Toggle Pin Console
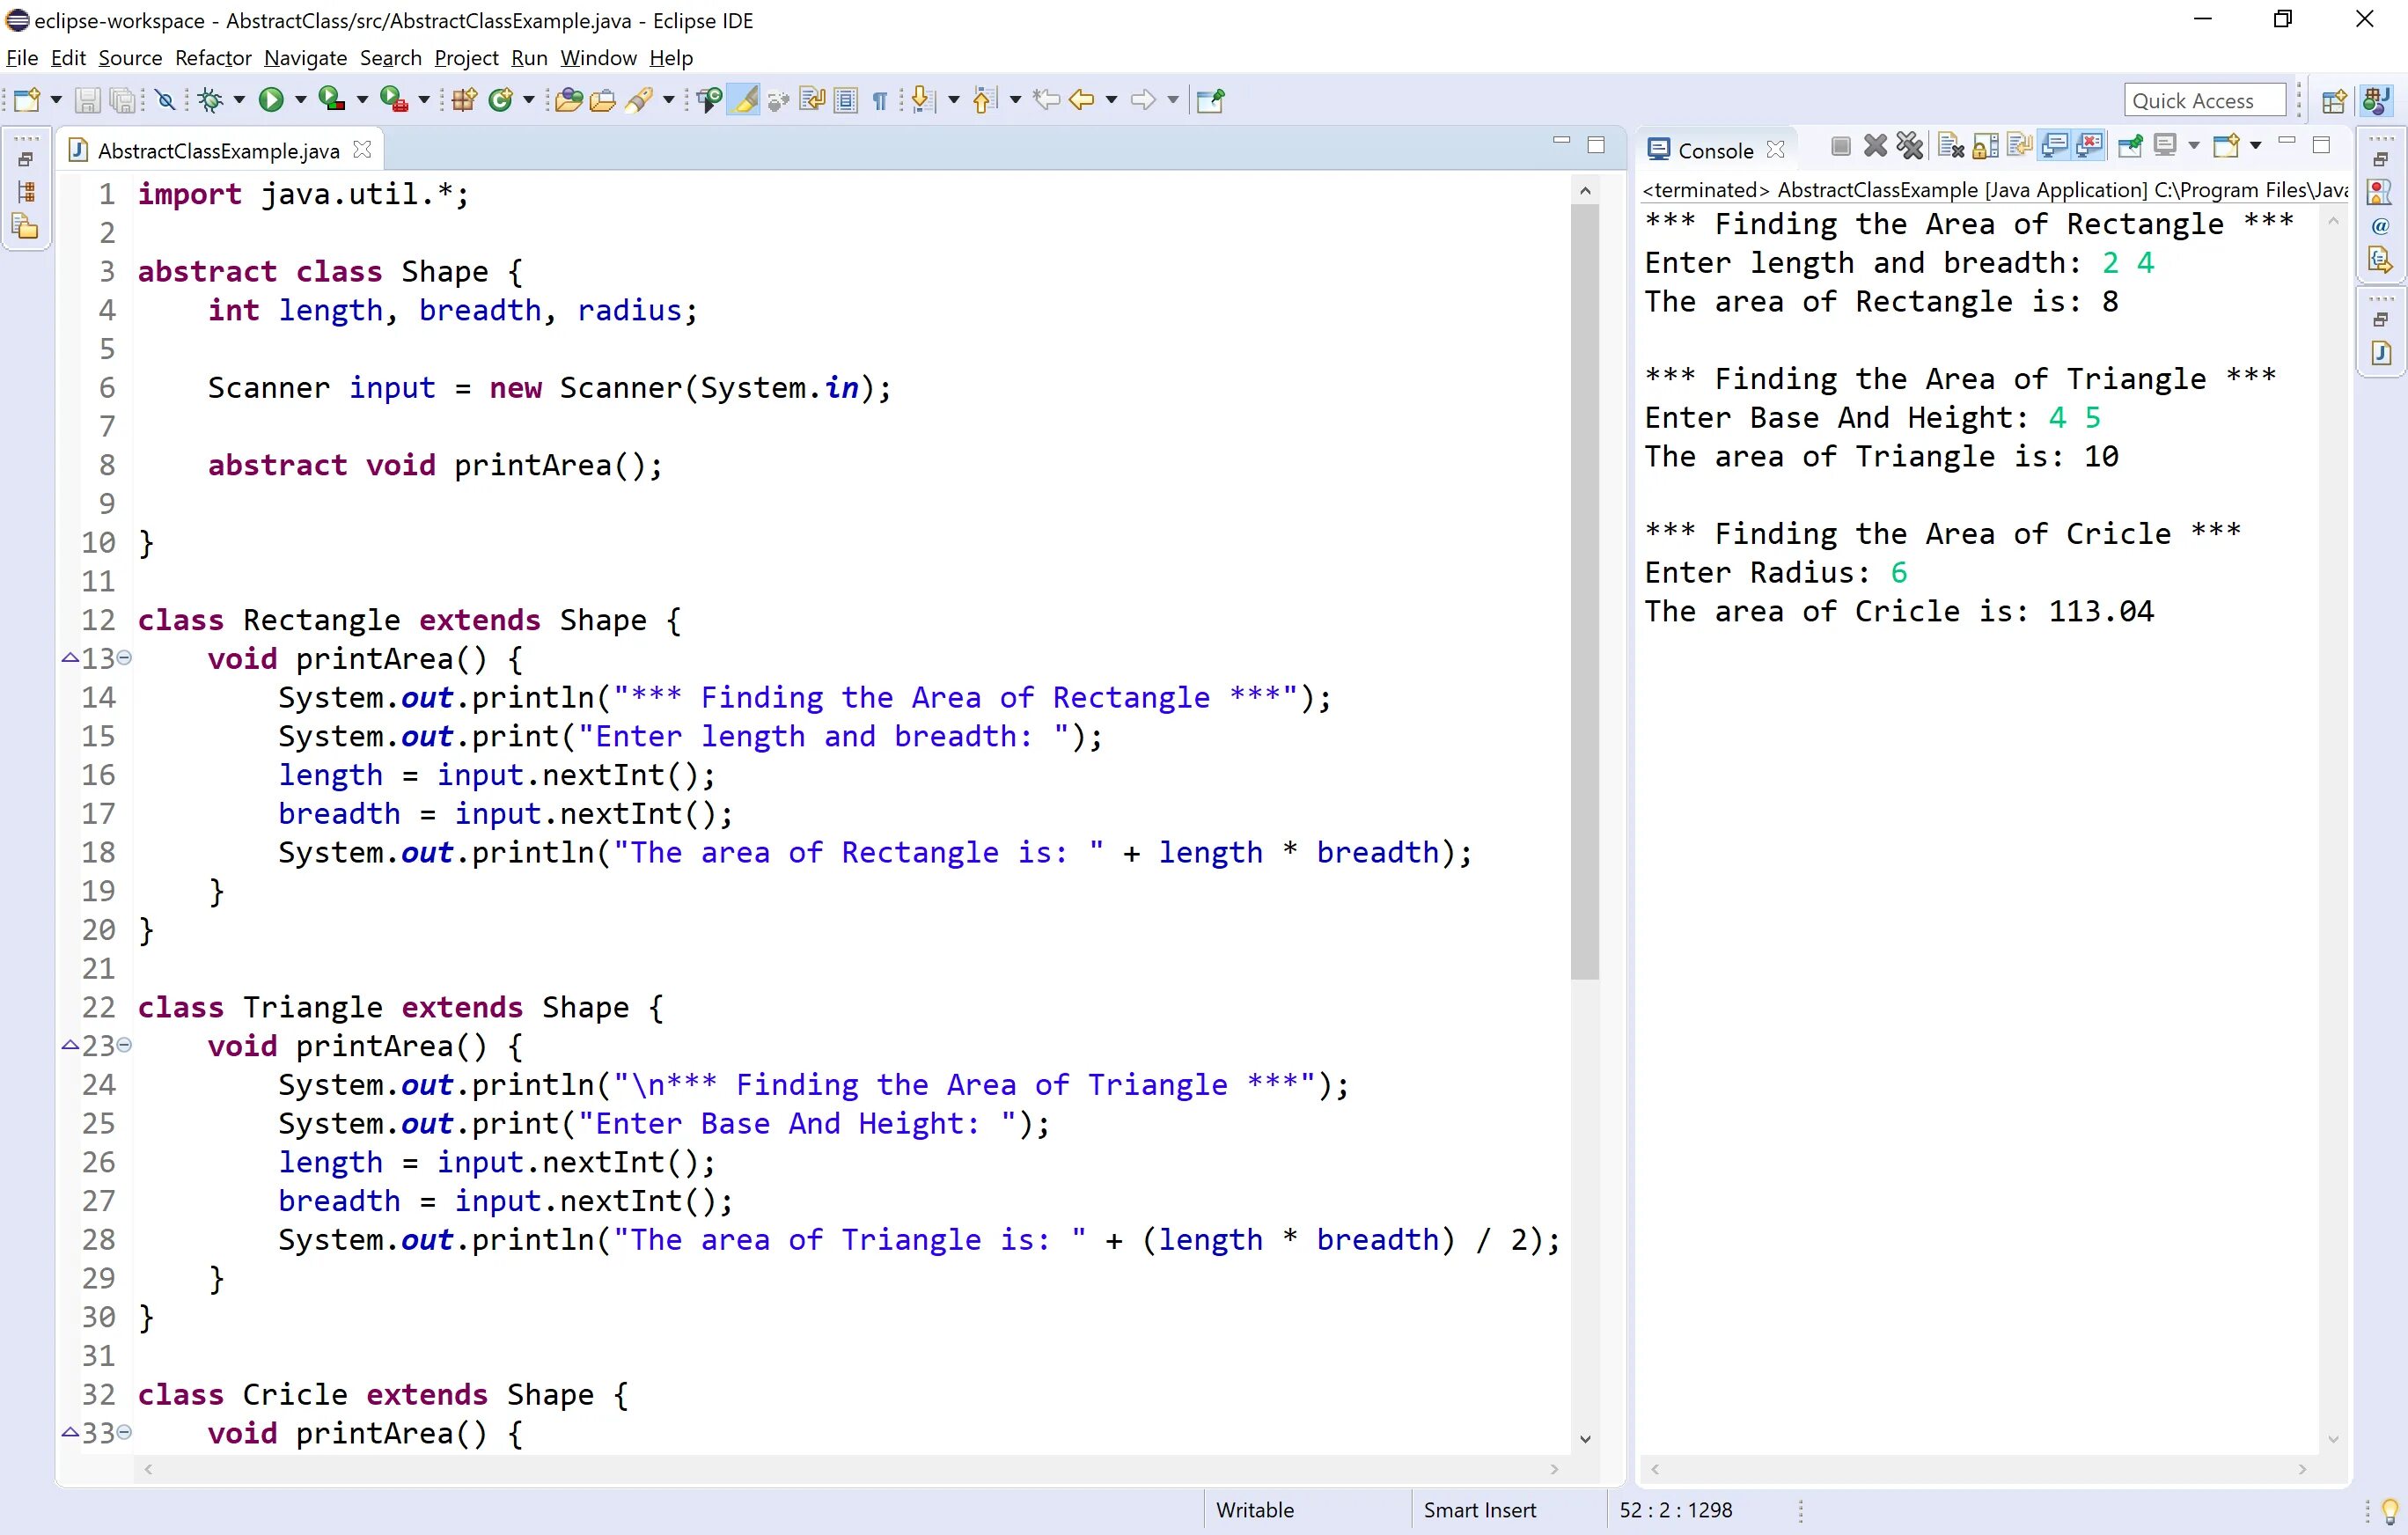This screenshot has width=2408, height=1535. click(x=2131, y=147)
